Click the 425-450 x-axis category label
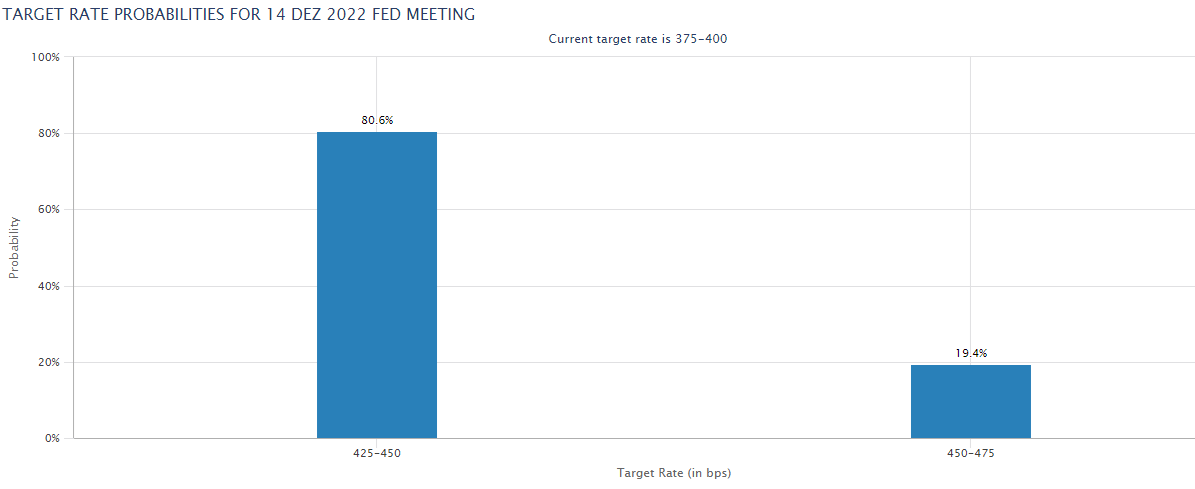This screenshot has width=1195, height=489. [x=377, y=453]
